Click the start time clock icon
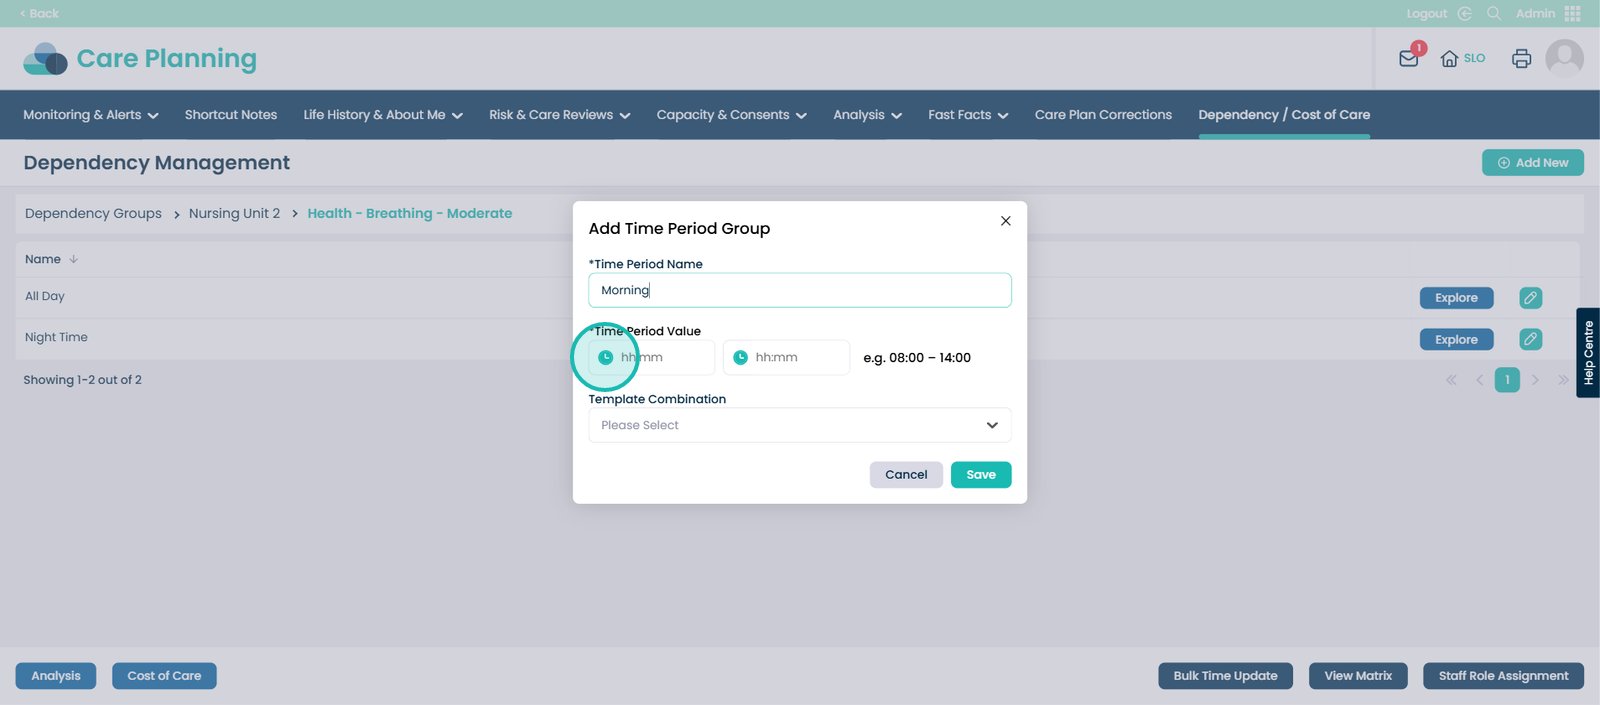The height and width of the screenshot is (705, 1600). (x=605, y=358)
